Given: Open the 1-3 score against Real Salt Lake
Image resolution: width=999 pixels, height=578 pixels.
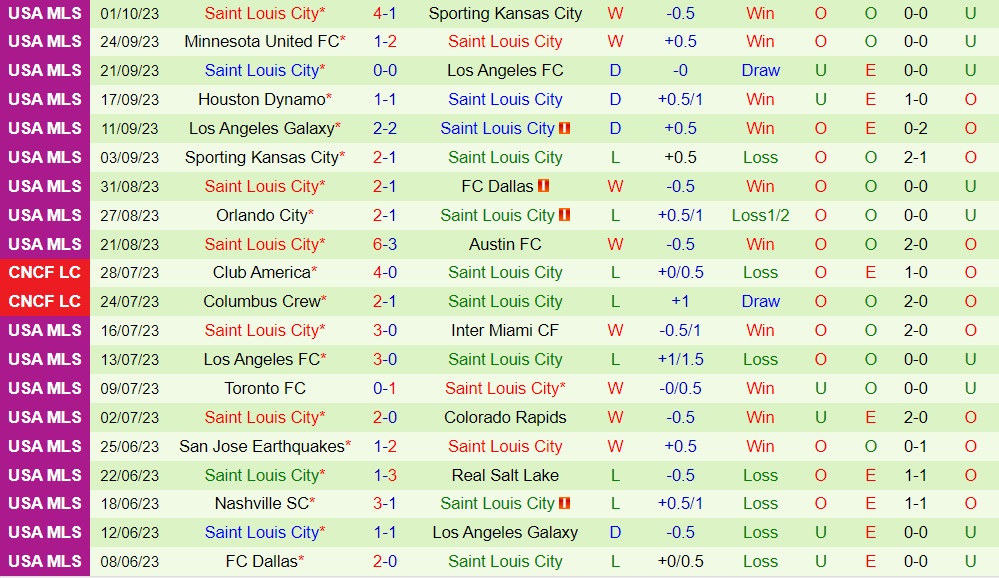Looking at the screenshot, I should click(385, 475).
